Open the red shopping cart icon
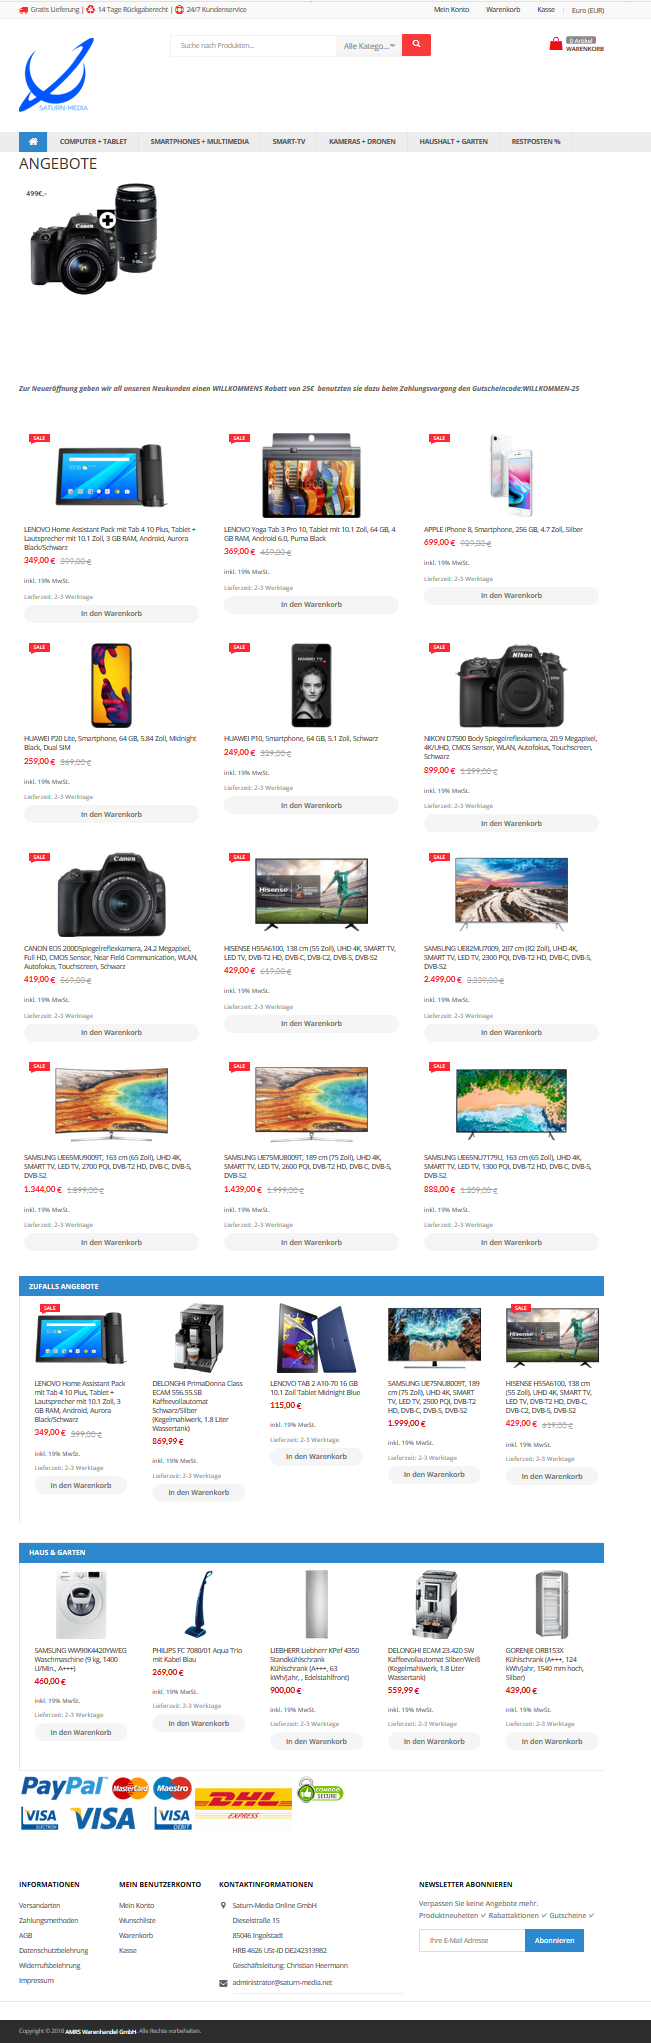The image size is (651, 2043). pyautogui.click(x=556, y=44)
